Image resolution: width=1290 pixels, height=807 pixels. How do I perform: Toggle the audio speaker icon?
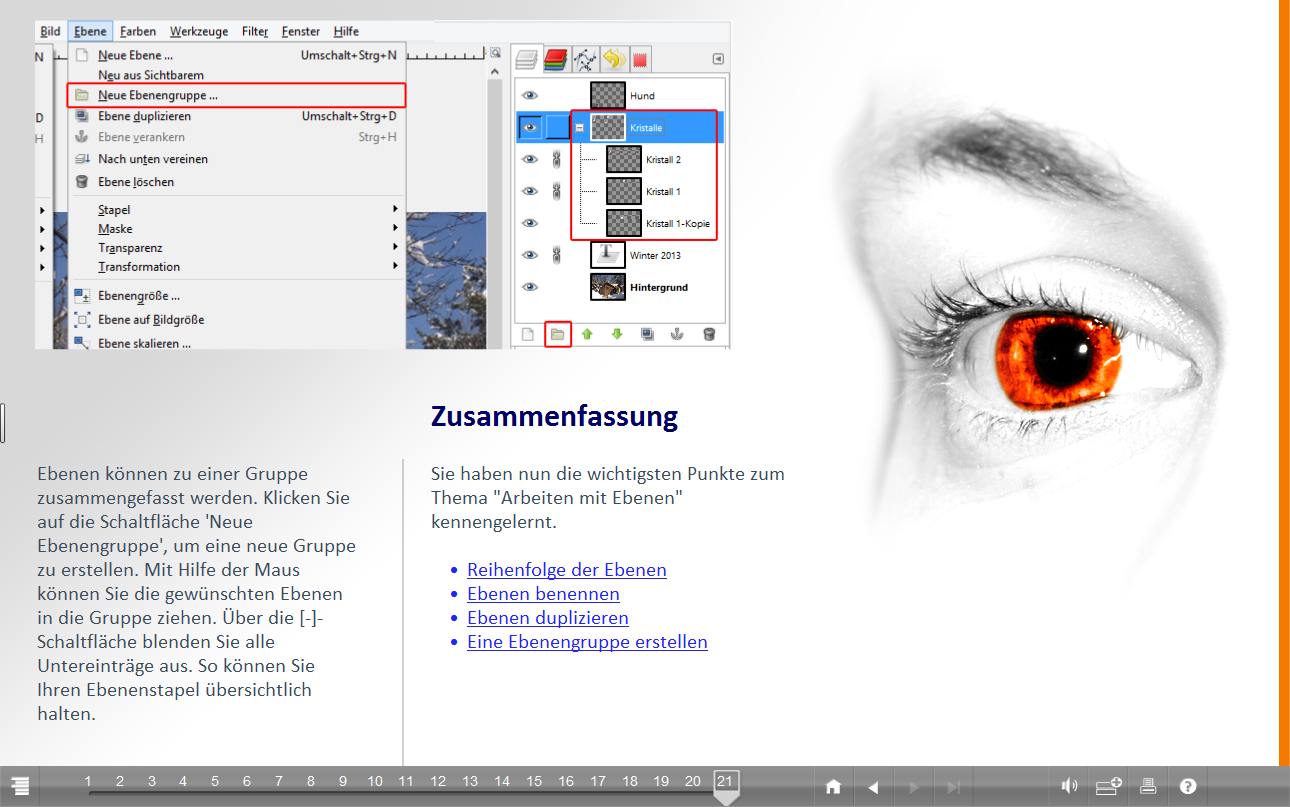pos(1069,786)
